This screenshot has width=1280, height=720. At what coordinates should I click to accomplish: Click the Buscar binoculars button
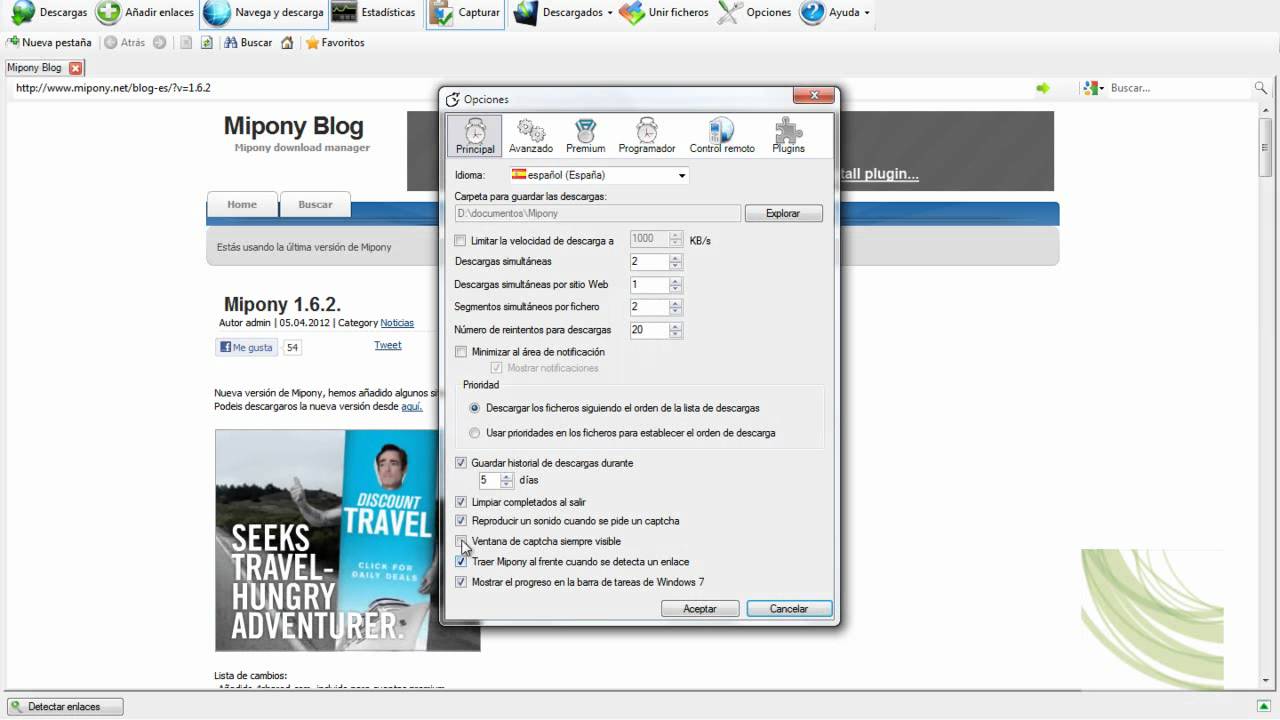point(248,43)
